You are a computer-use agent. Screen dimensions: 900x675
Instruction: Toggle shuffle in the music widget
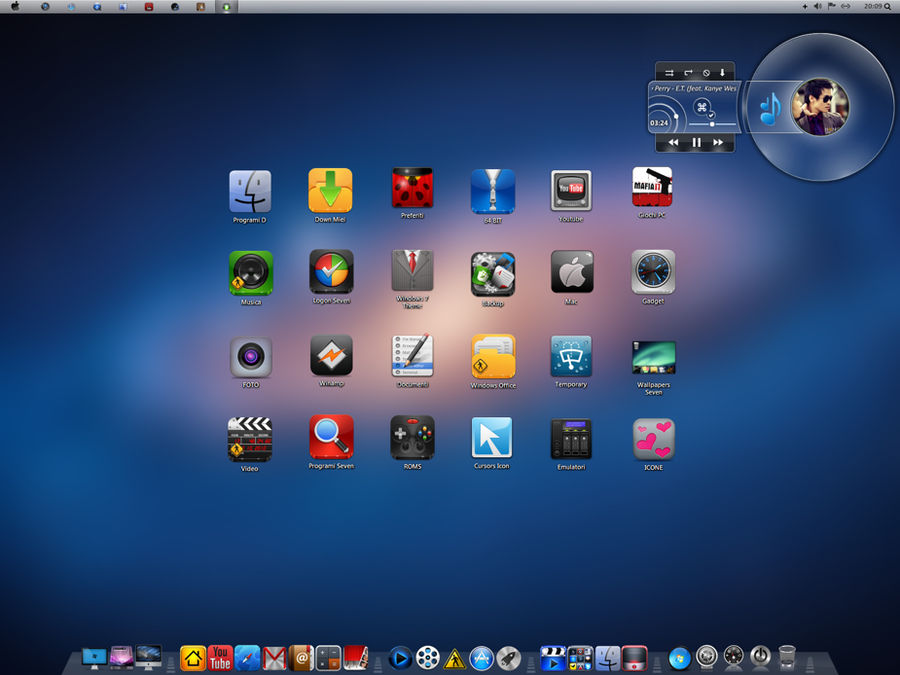(669, 73)
